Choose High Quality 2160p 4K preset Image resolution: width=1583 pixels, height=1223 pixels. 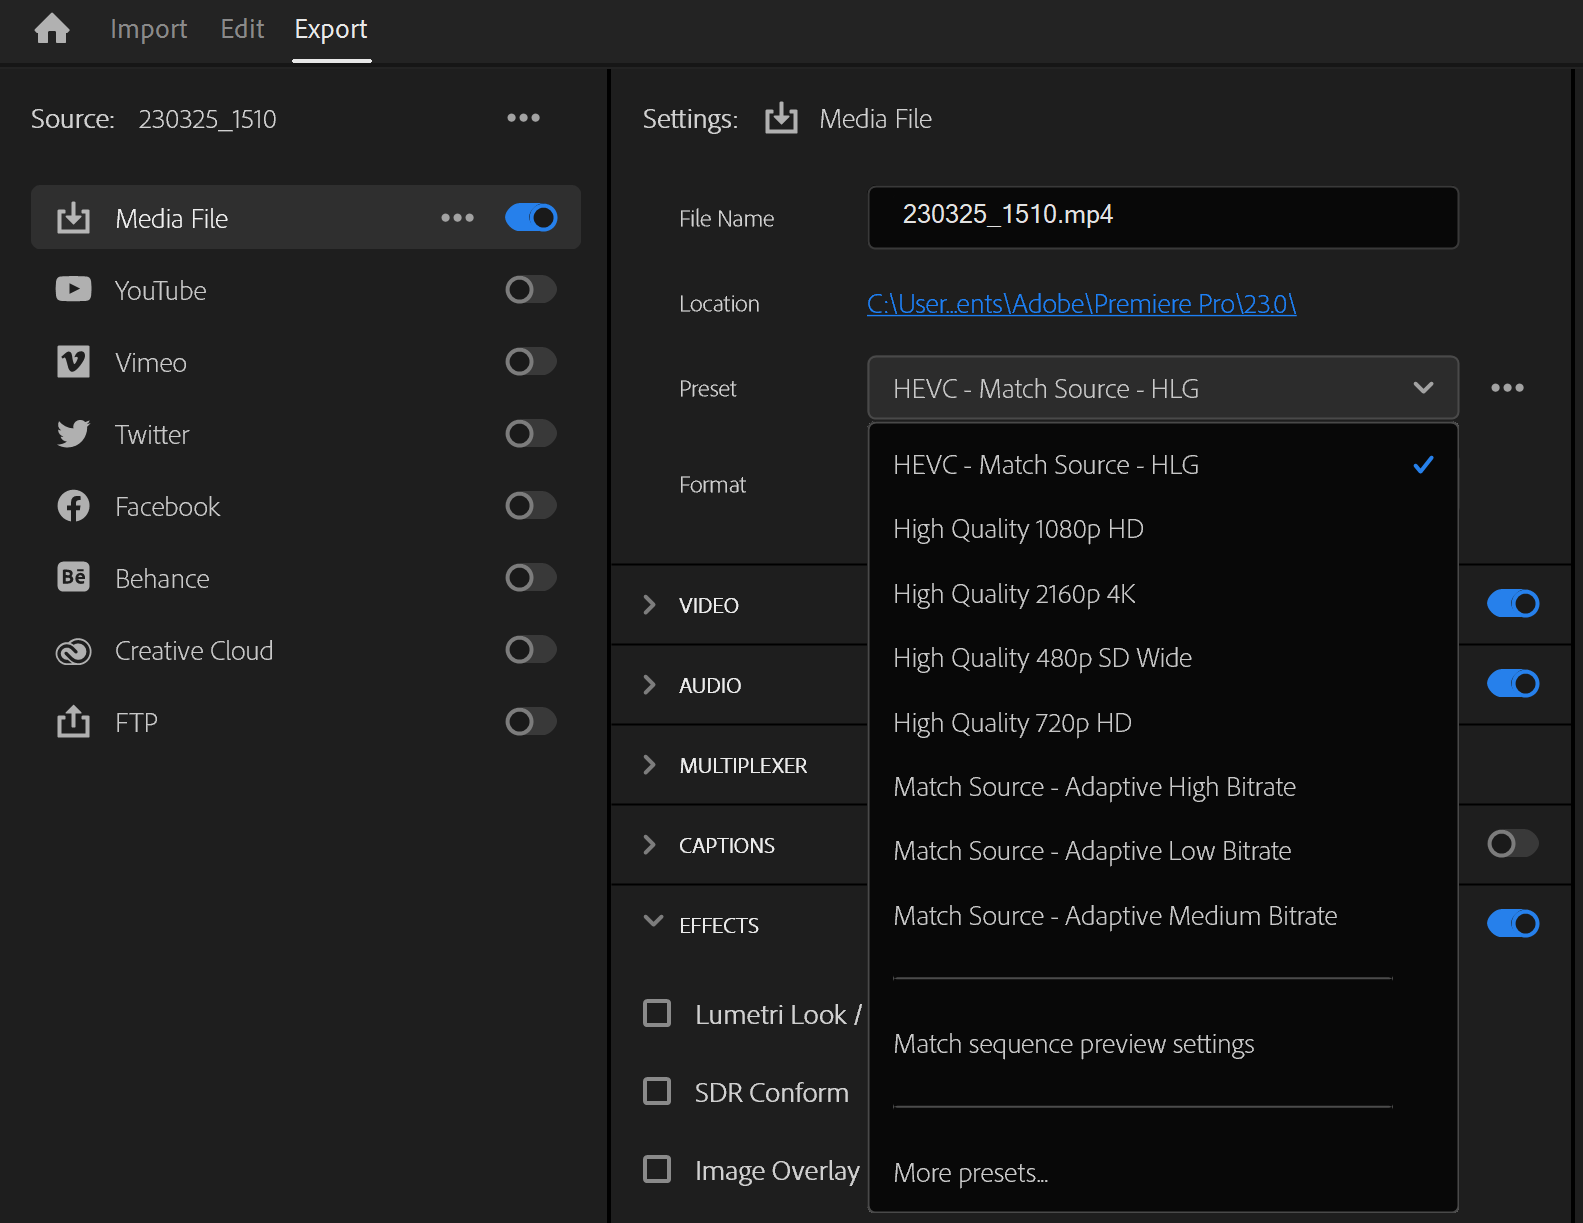pos(1163,594)
